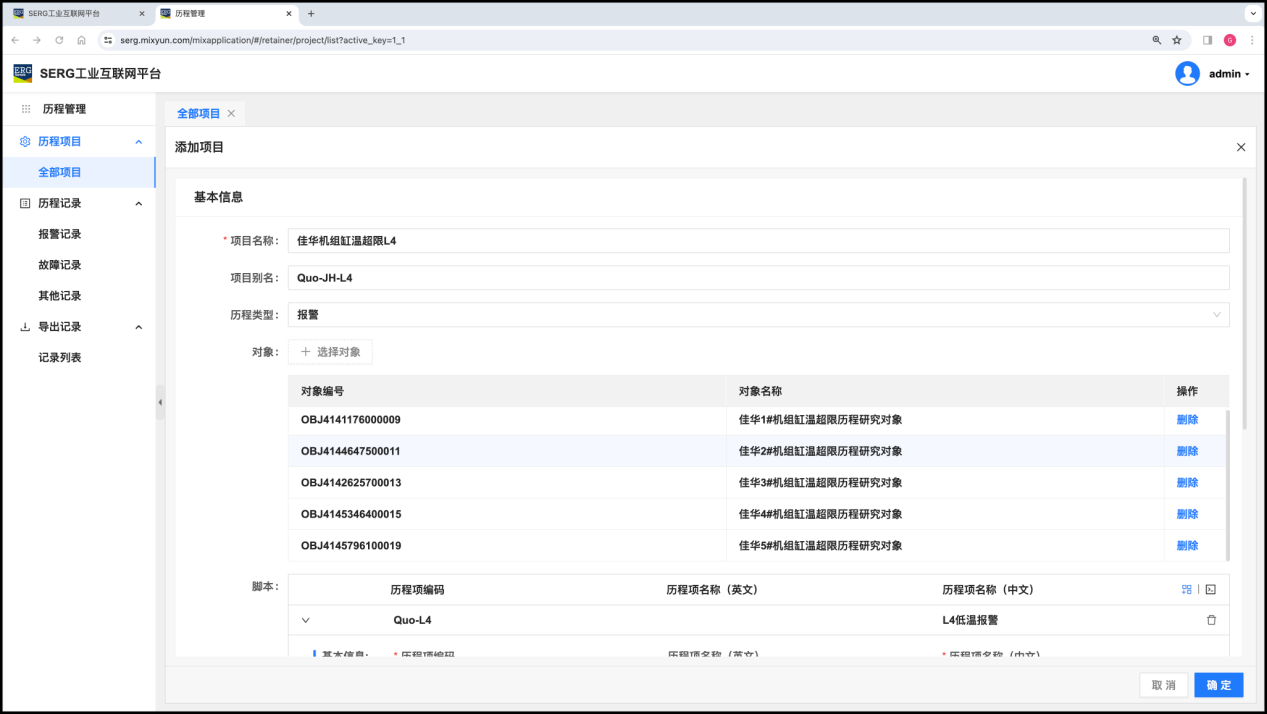This screenshot has width=1267, height=714.
Task: Click the sidebar collapse handle arrow
Action: [160, 402]
